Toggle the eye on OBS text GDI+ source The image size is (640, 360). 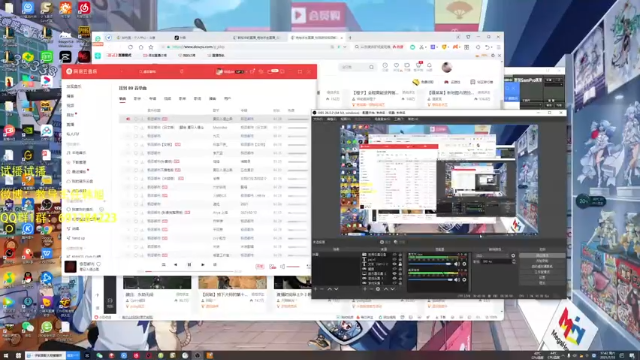[395, 264]
